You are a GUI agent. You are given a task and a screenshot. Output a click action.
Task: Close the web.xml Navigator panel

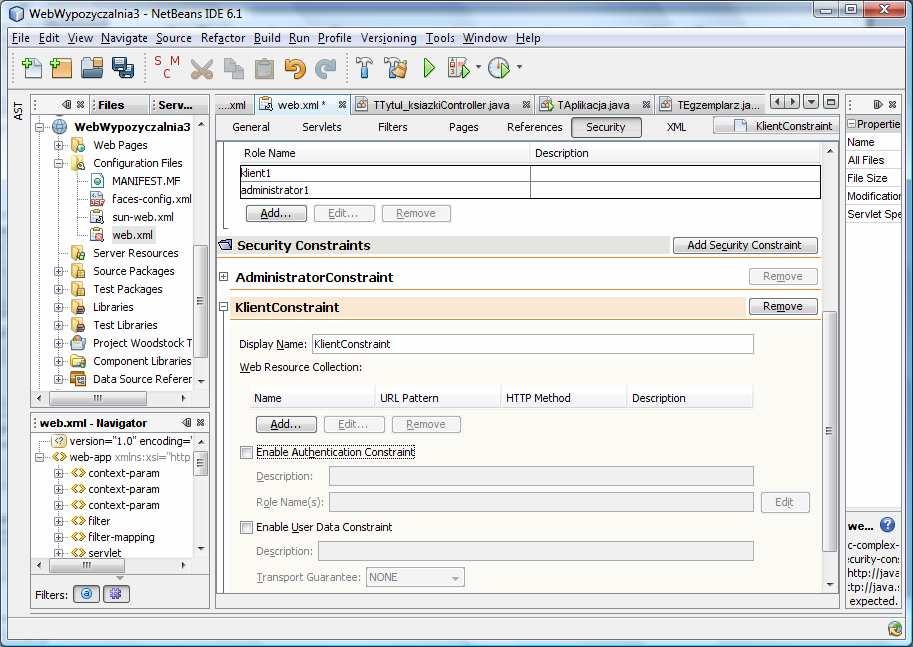pos(200,422)
